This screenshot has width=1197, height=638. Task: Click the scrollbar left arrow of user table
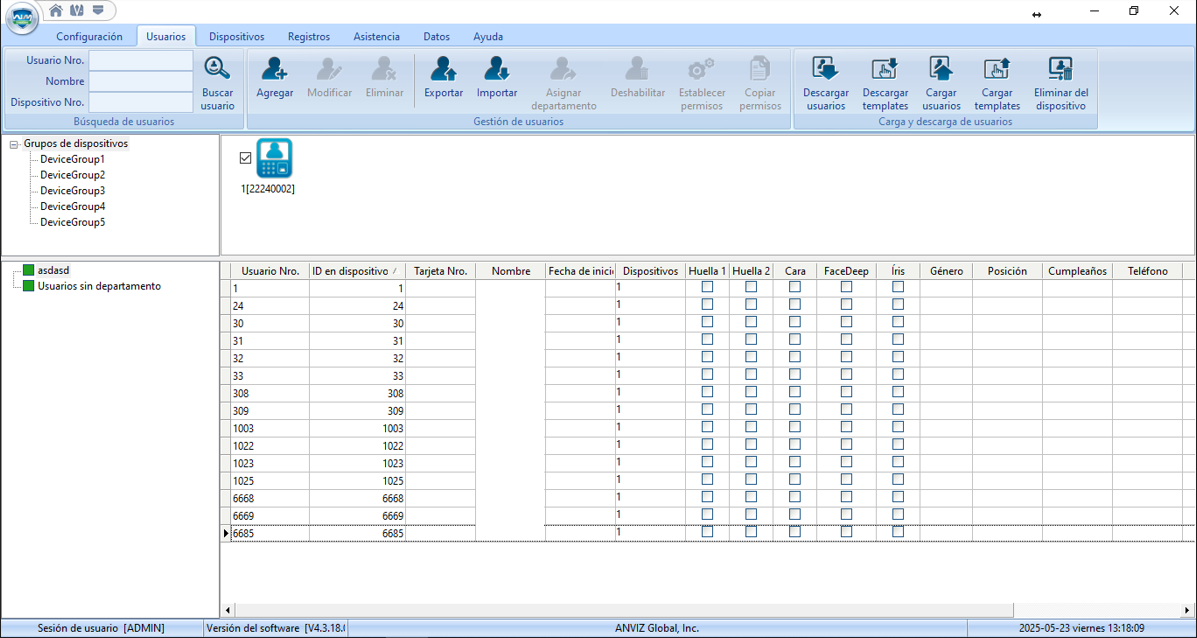pyautogui.click(x=227, y=610)
